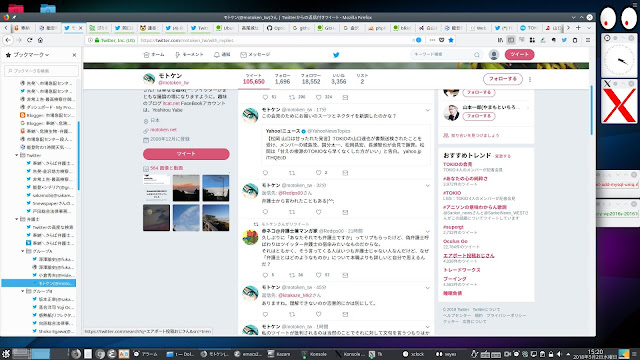Open the エアポート投稿おじさん trend link
Viewport: 640px width, 360px height.
[x=469, y=256]
